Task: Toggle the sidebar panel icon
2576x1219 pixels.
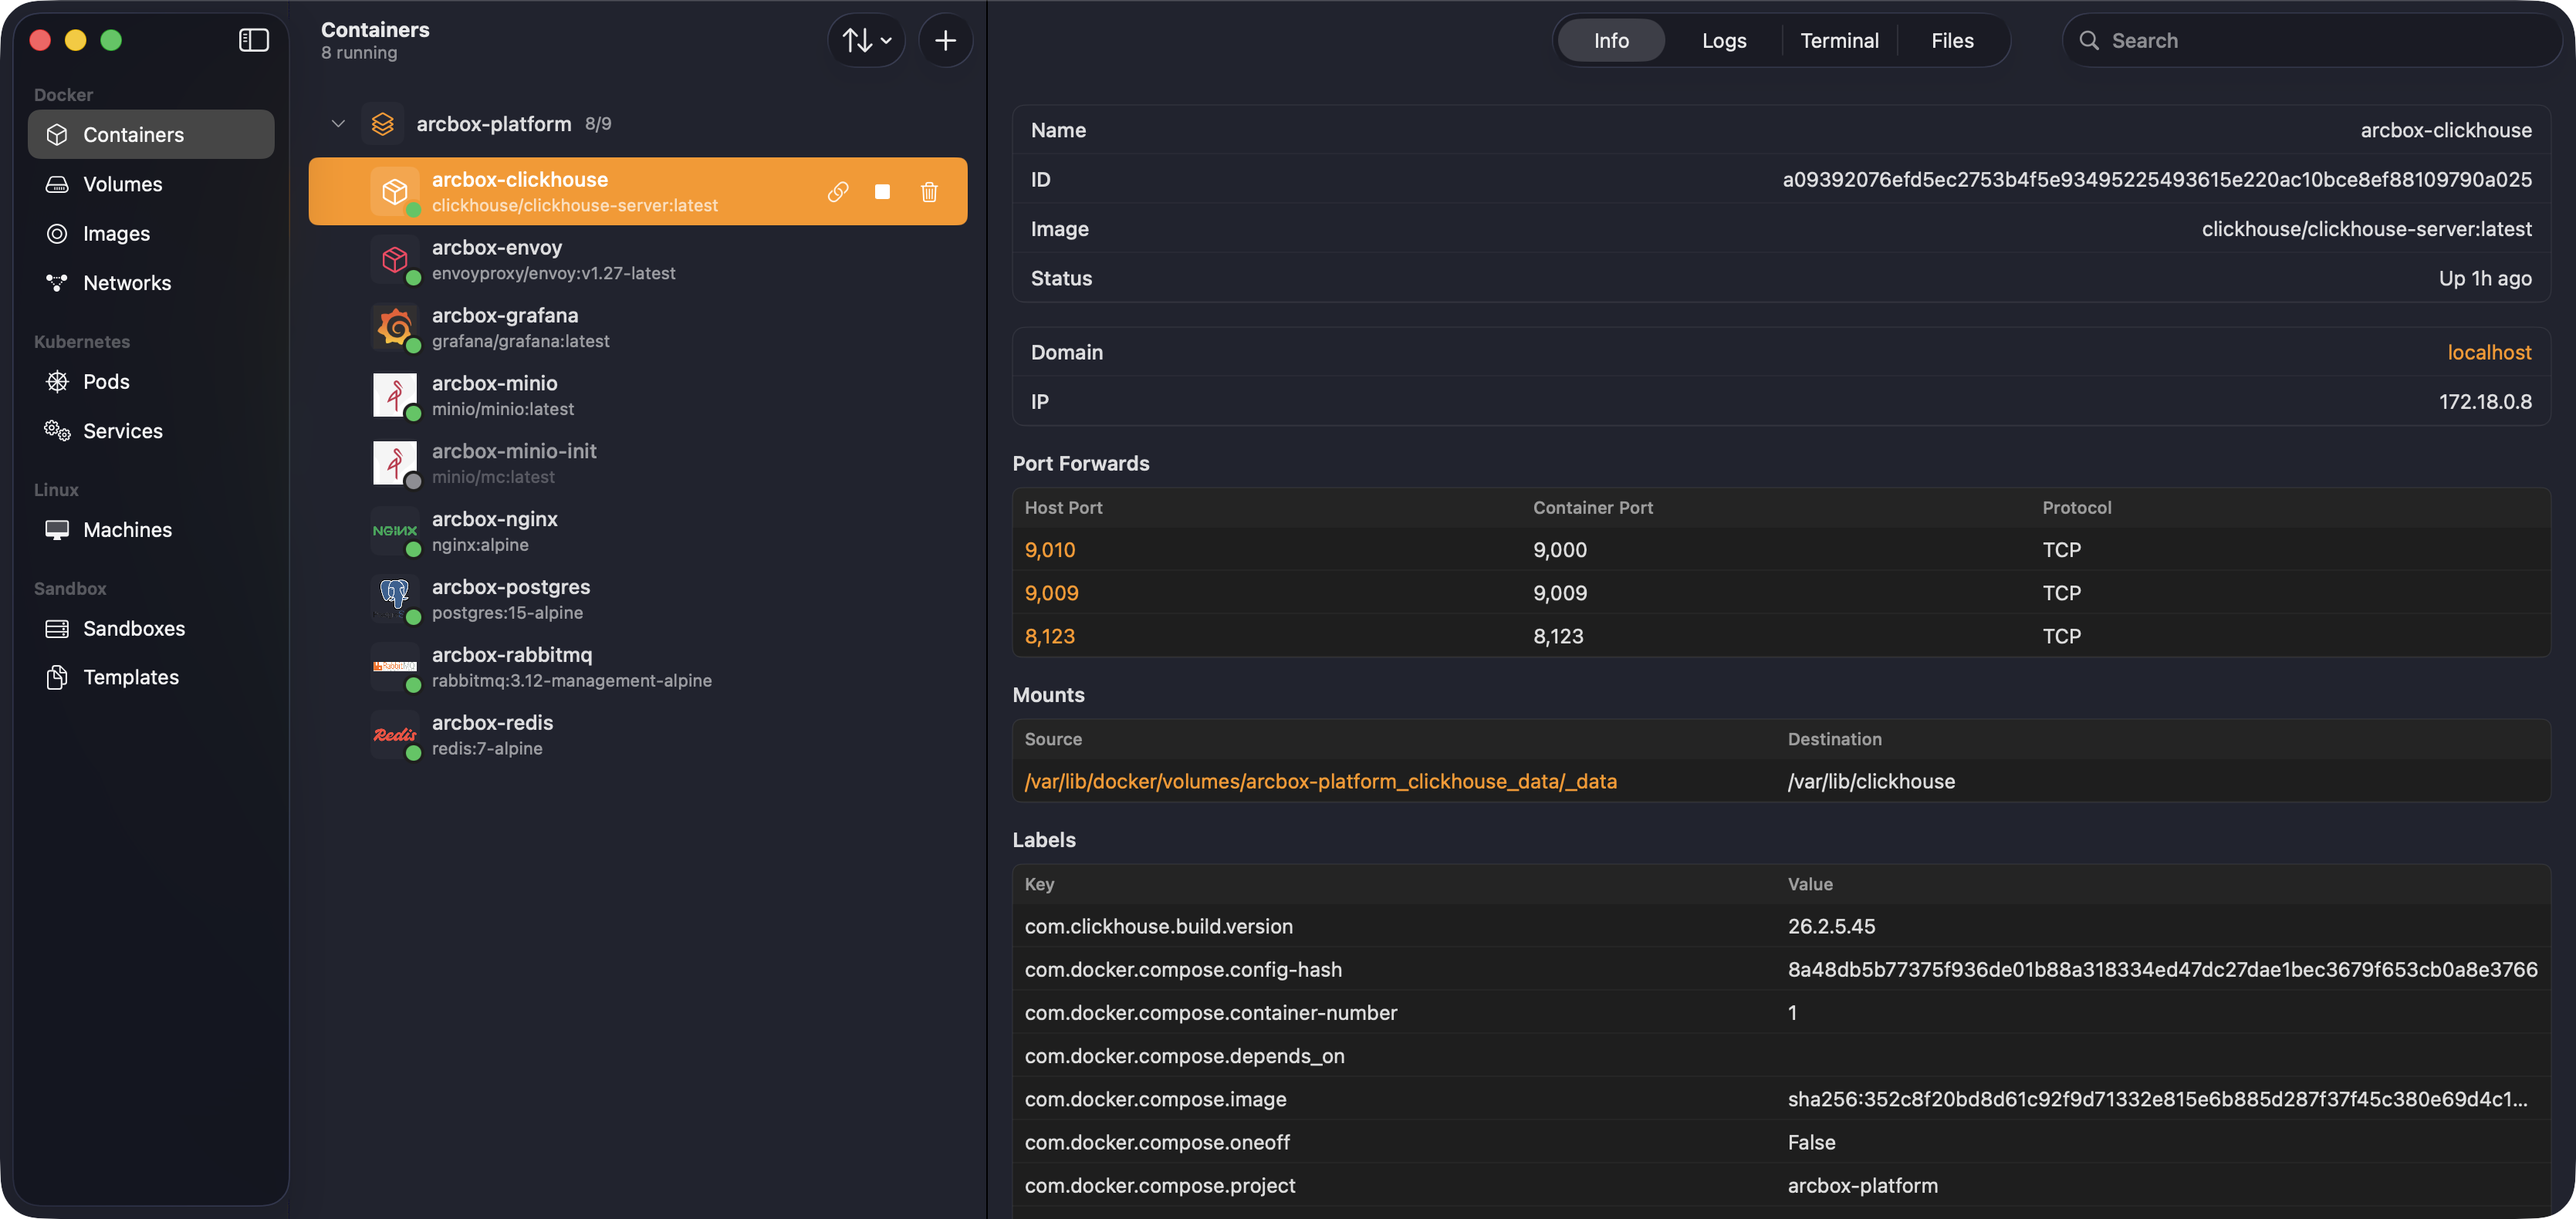Action: click(254, 40)
